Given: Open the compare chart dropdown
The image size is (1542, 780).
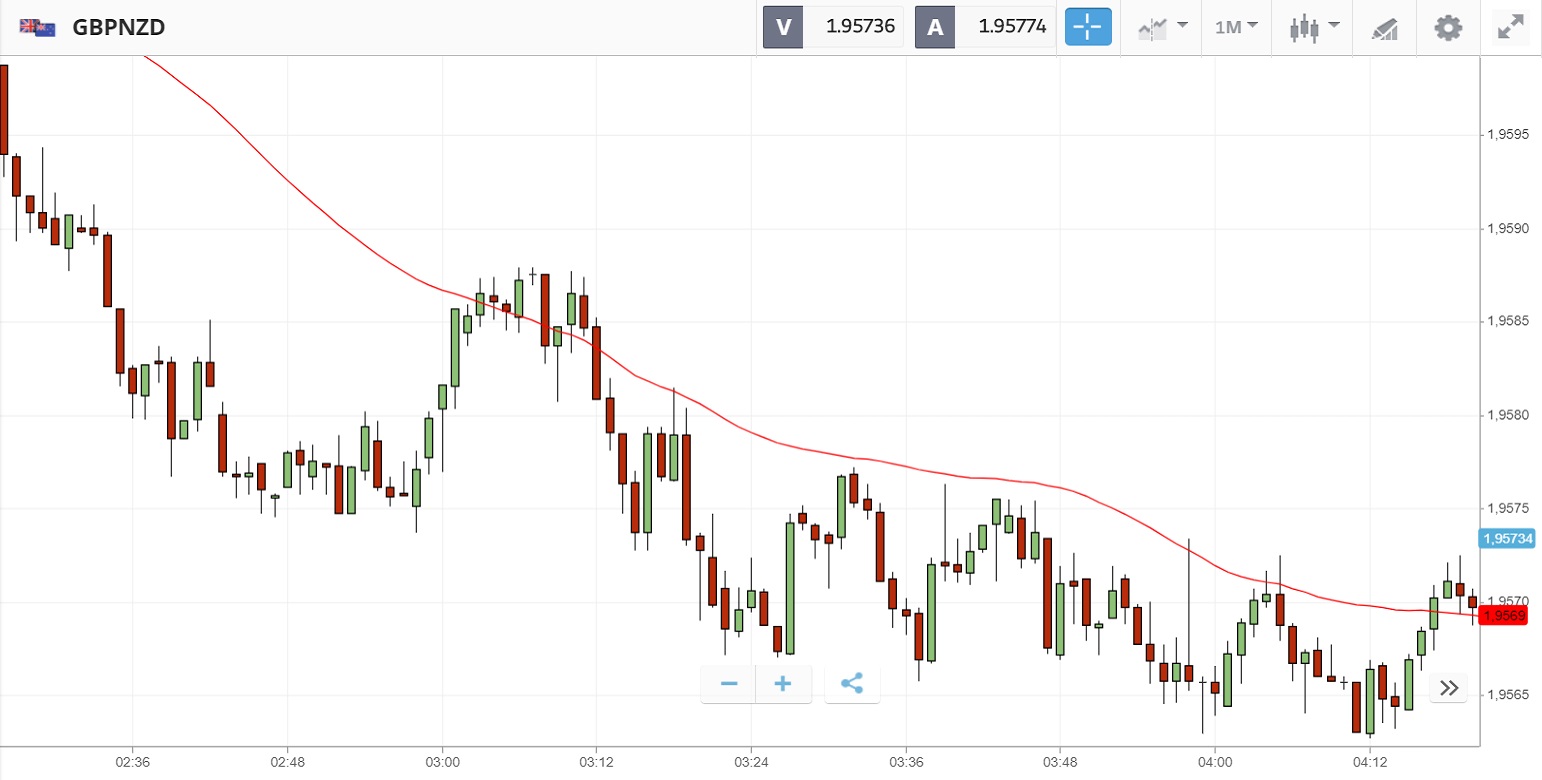Looking at the screenshot, I should (1163, 27).
